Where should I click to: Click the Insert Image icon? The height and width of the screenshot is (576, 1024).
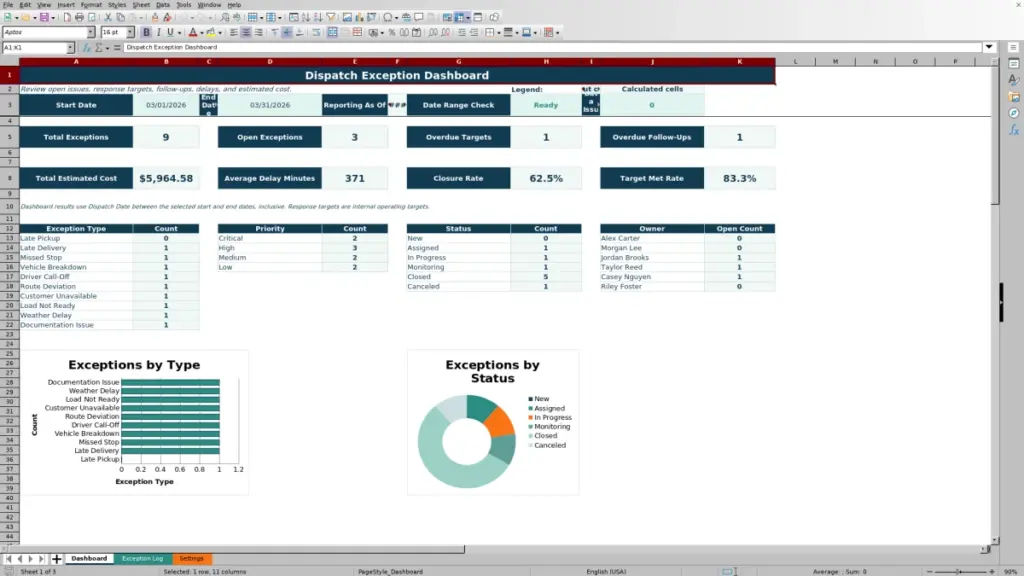click(x=347, y=17)
